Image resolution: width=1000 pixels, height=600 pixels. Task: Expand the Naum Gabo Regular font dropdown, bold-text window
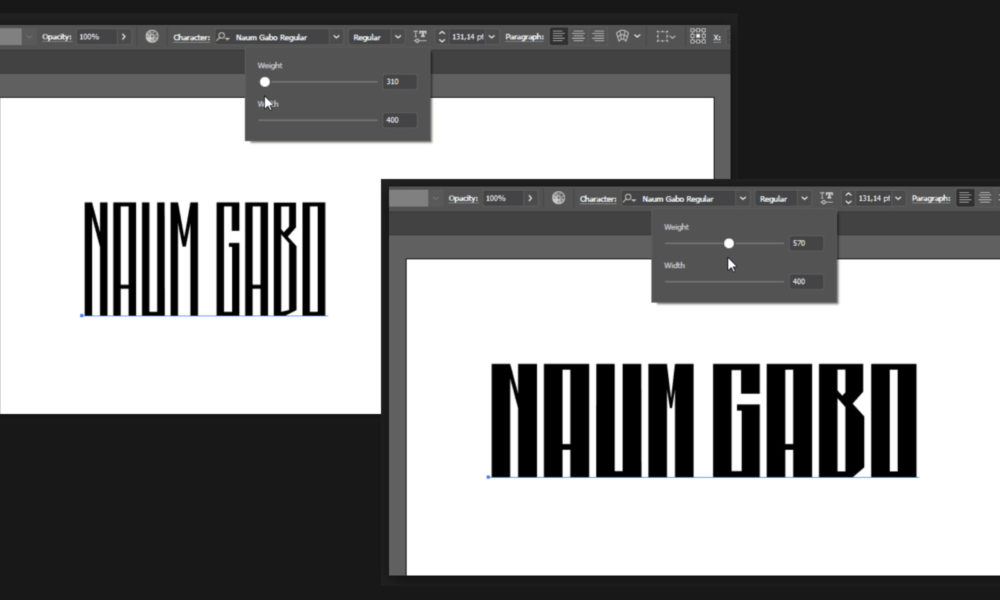pyautogui.click(x=742, y=199)
